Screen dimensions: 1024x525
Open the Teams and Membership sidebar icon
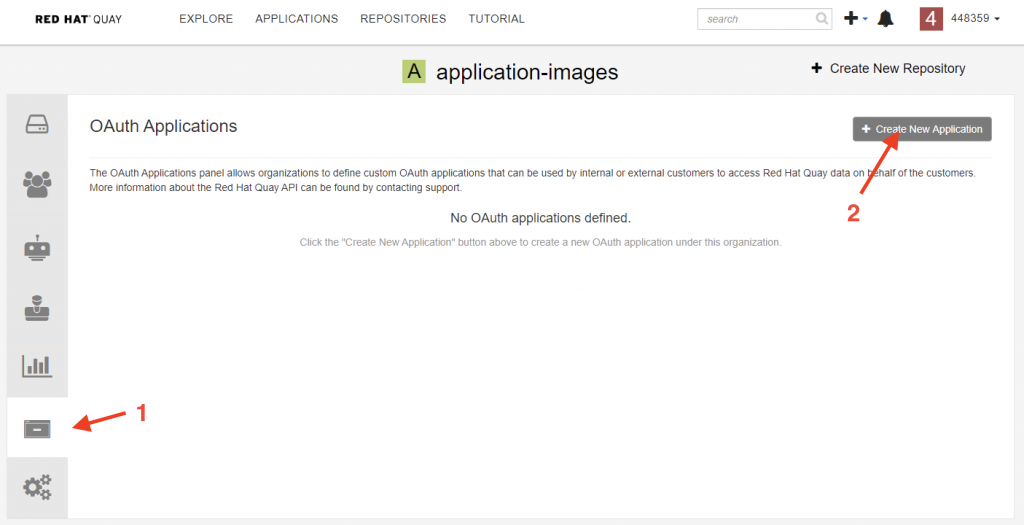coord(37,184)
